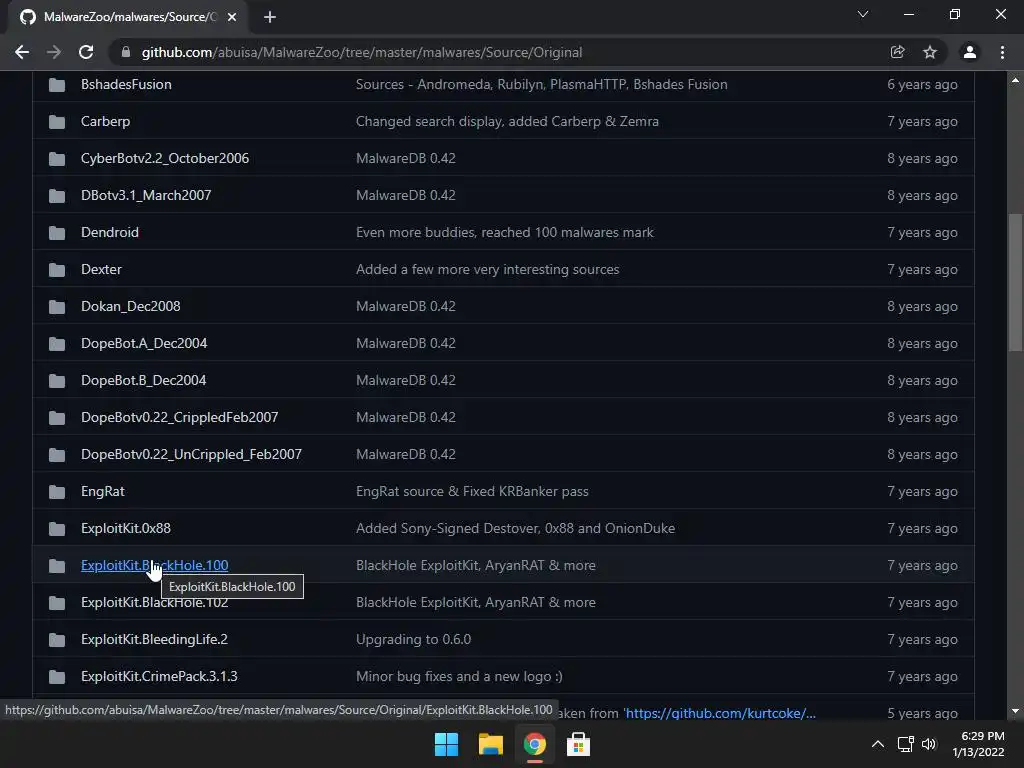Viewport: 1024px width, 768px height.
Task: Open commit 'Sources - Andromeda, Rubilyn, PlasmaHTTP, Bshades Fusion'
Action: coord(541,84)
